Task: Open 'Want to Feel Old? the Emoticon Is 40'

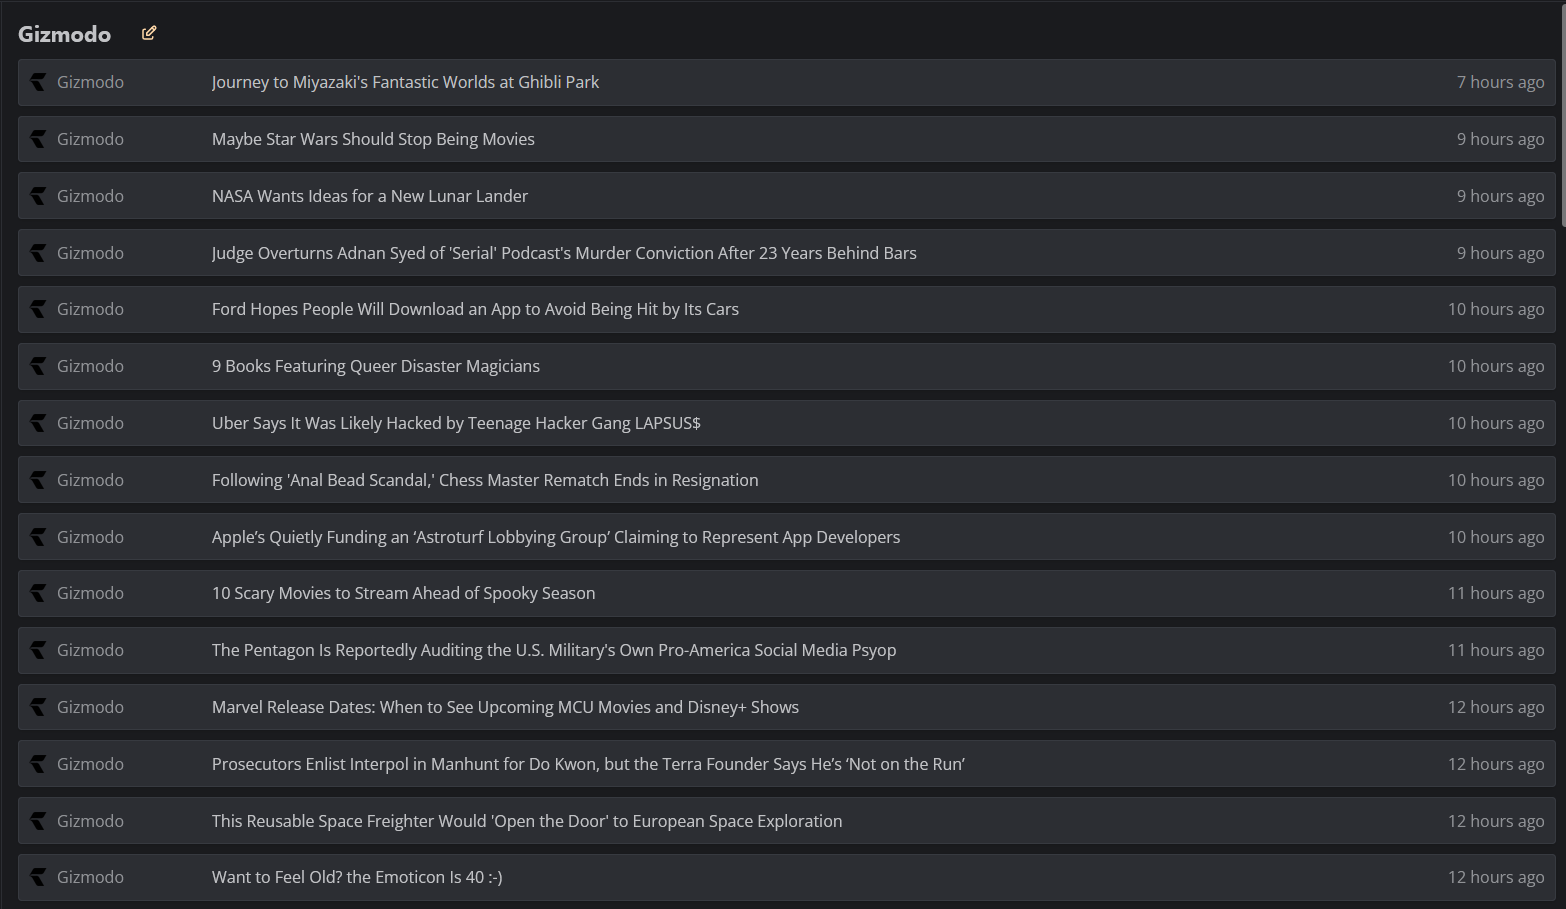Action: (357, 877)
